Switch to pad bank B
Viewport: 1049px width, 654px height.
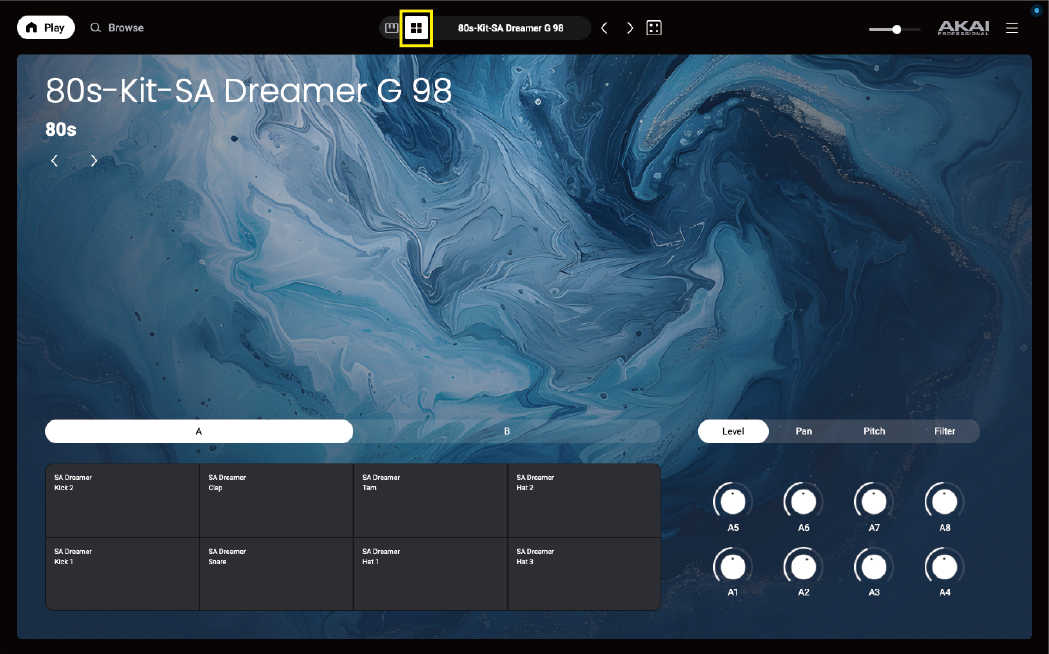507,431
